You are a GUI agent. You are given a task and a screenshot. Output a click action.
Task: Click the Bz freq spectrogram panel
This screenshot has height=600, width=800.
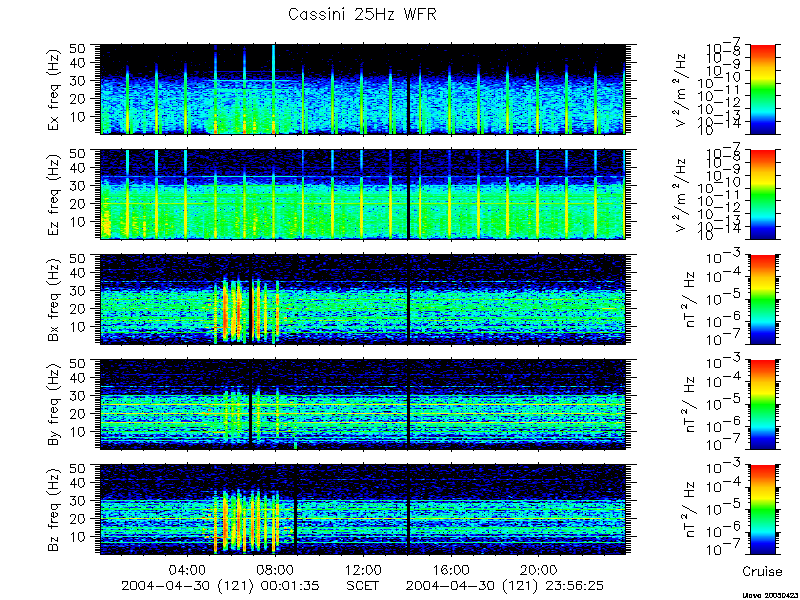click(363, 509)
